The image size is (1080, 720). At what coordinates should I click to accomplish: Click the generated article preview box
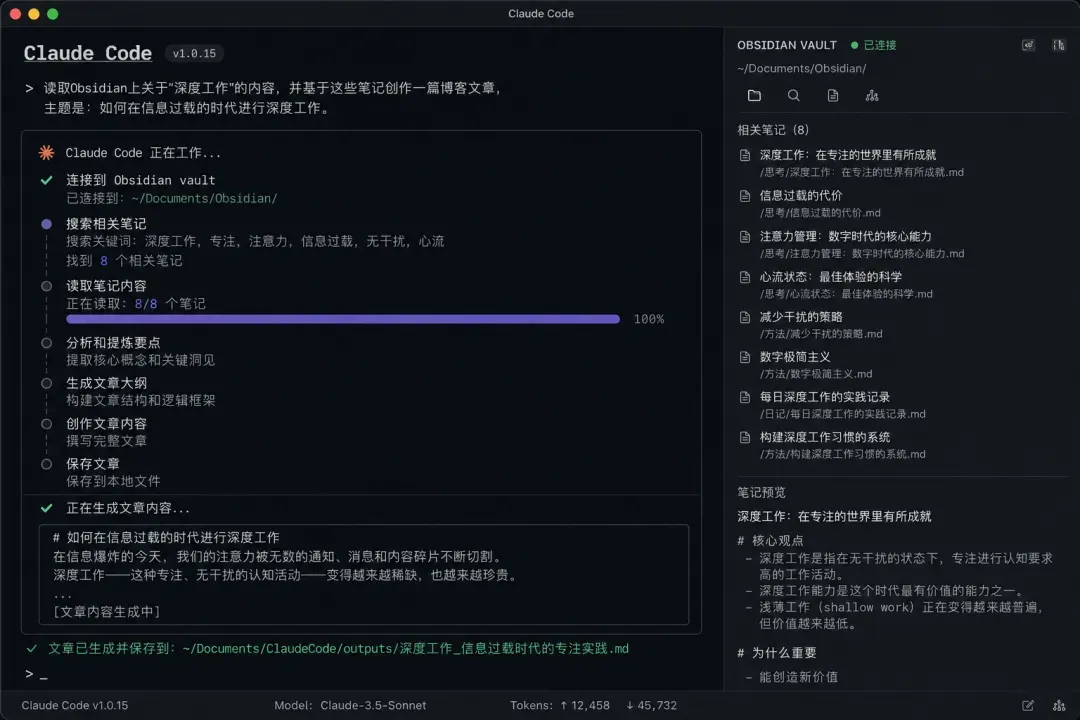tap(364, 575)
